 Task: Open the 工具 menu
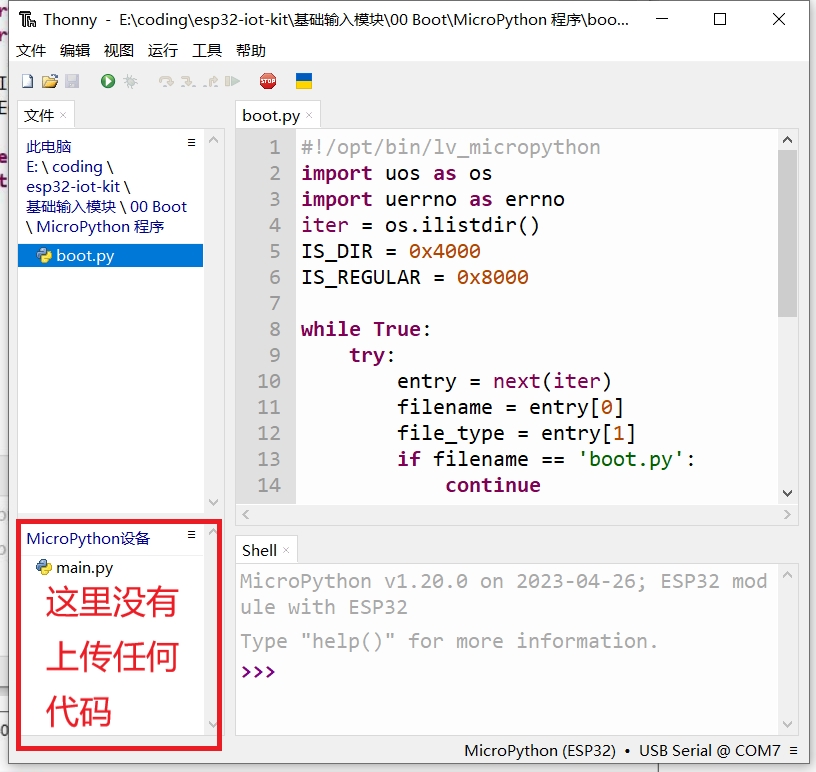pos(207,51)
